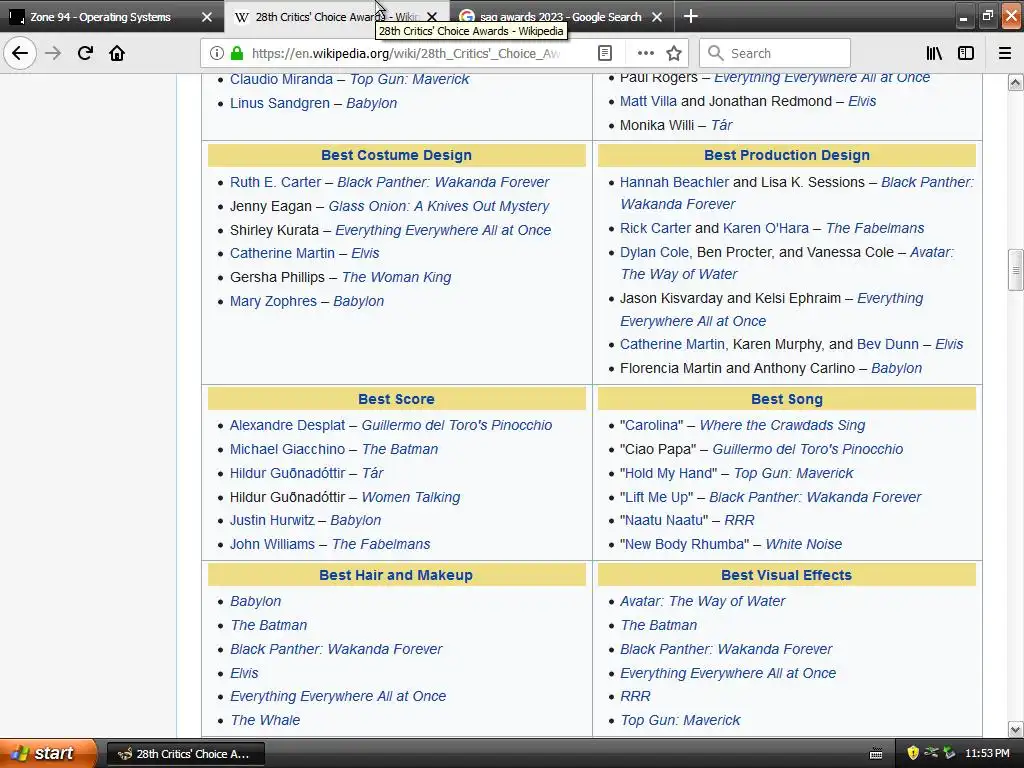
Task: Select 28th Critics' Choice taskbar item
Action: [185, 754]
